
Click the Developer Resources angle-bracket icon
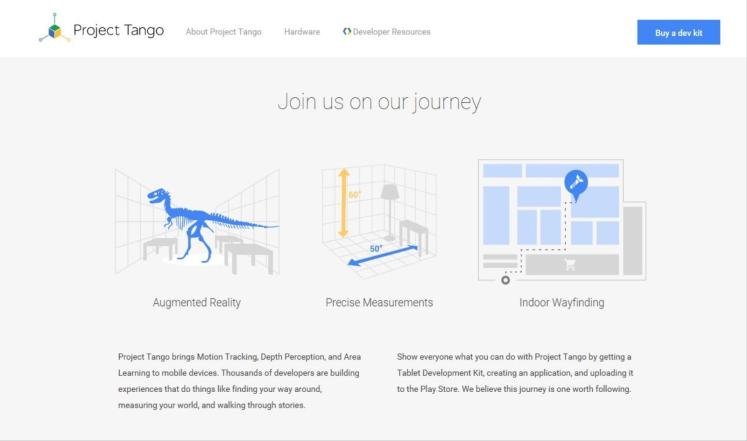tap(347, 32)
